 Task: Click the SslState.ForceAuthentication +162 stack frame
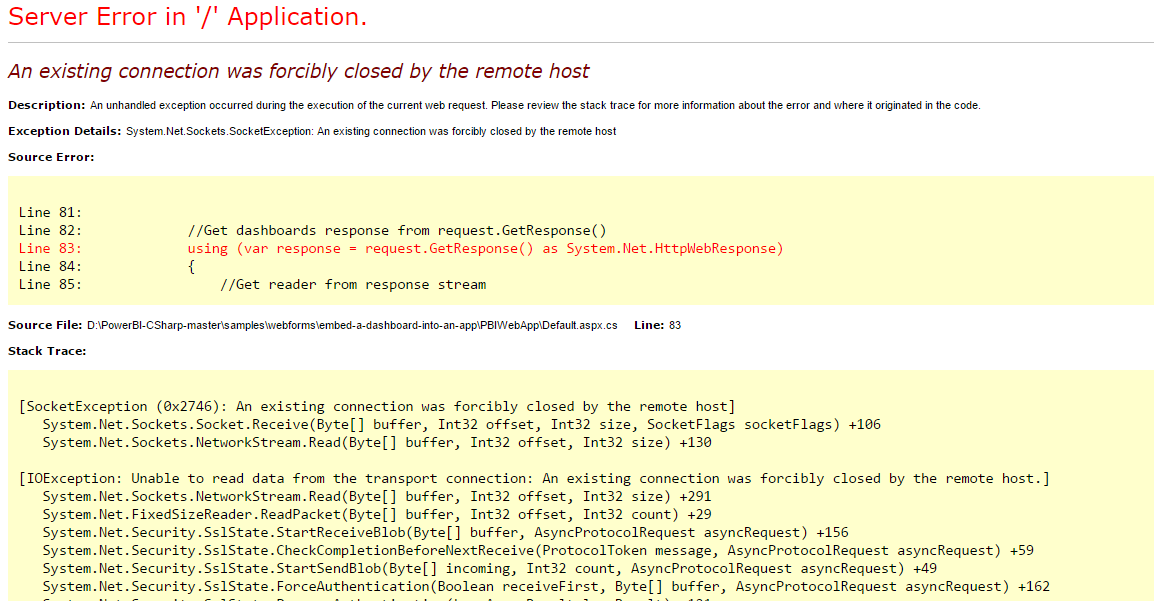(546, 587)
